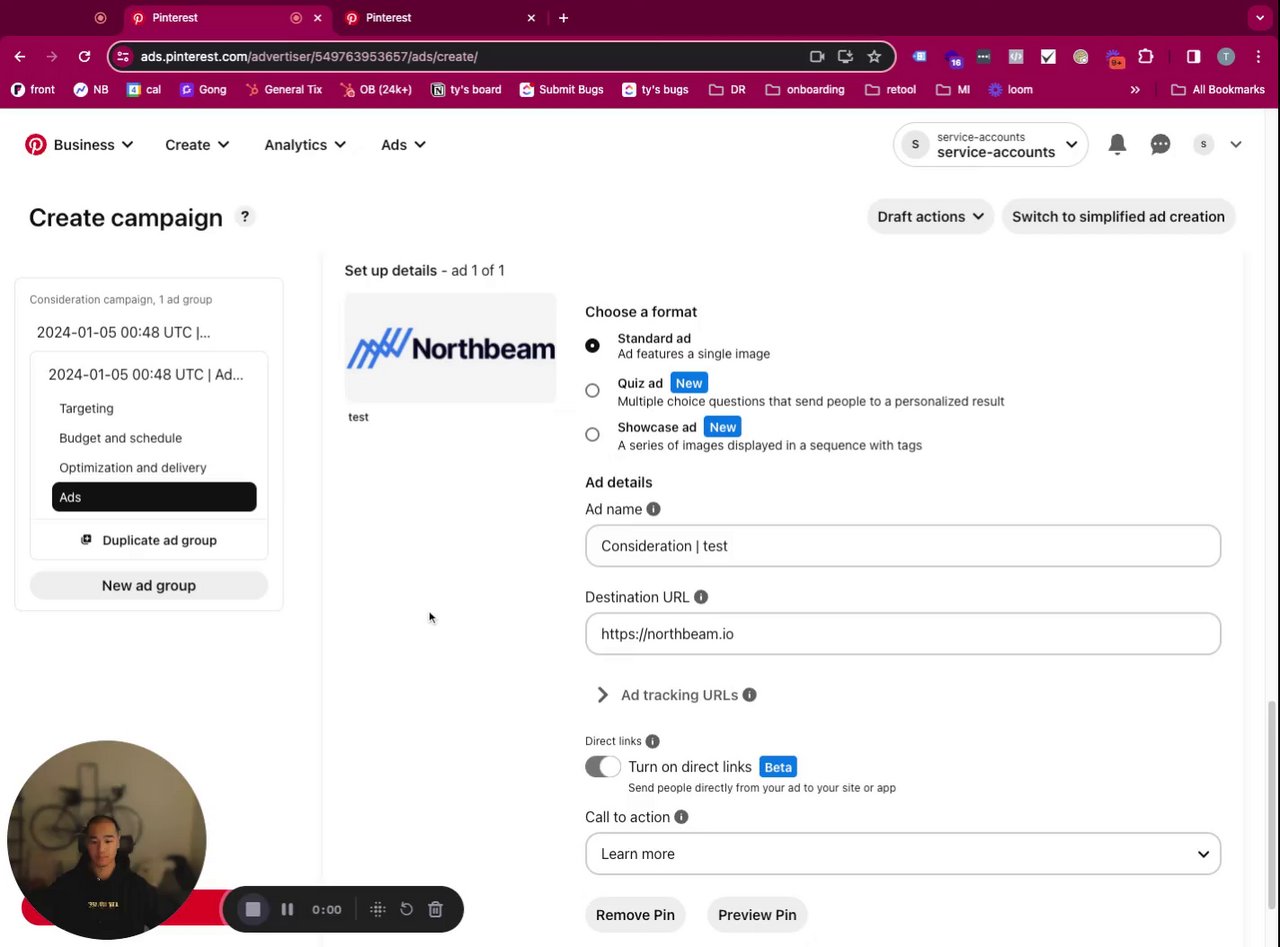Select the Quiz ad format
This screenshot has height=947, width=1280.
[592, 391]
